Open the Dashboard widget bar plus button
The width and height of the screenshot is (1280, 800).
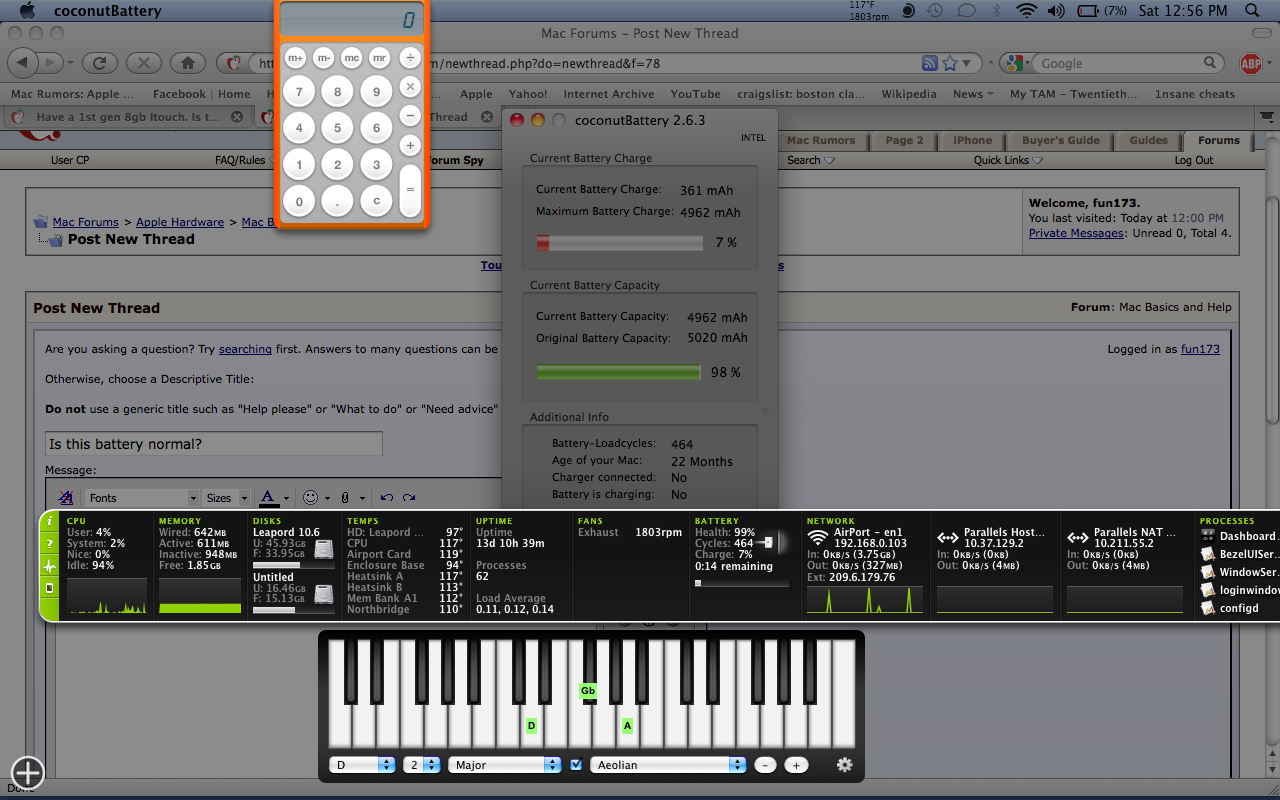click(x=28, y=771)
